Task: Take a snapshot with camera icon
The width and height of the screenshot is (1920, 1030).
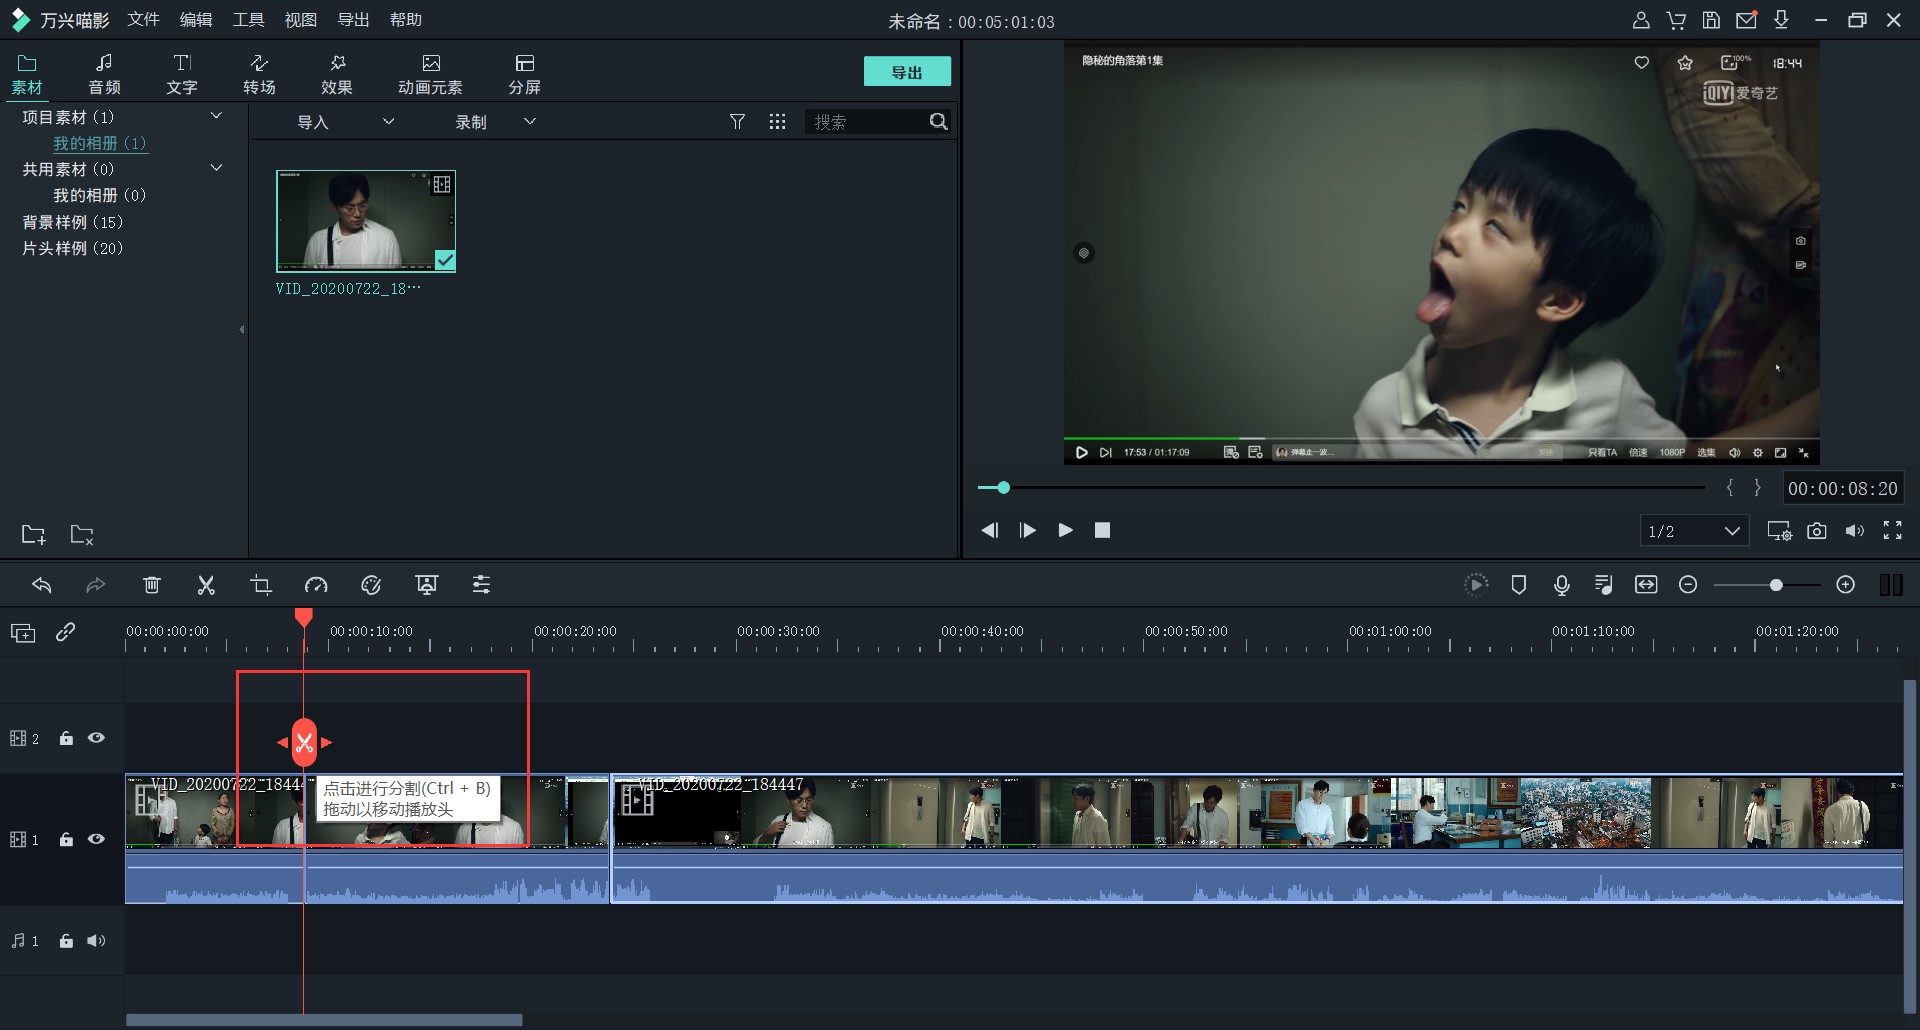Action: [x=1816, y=531]
